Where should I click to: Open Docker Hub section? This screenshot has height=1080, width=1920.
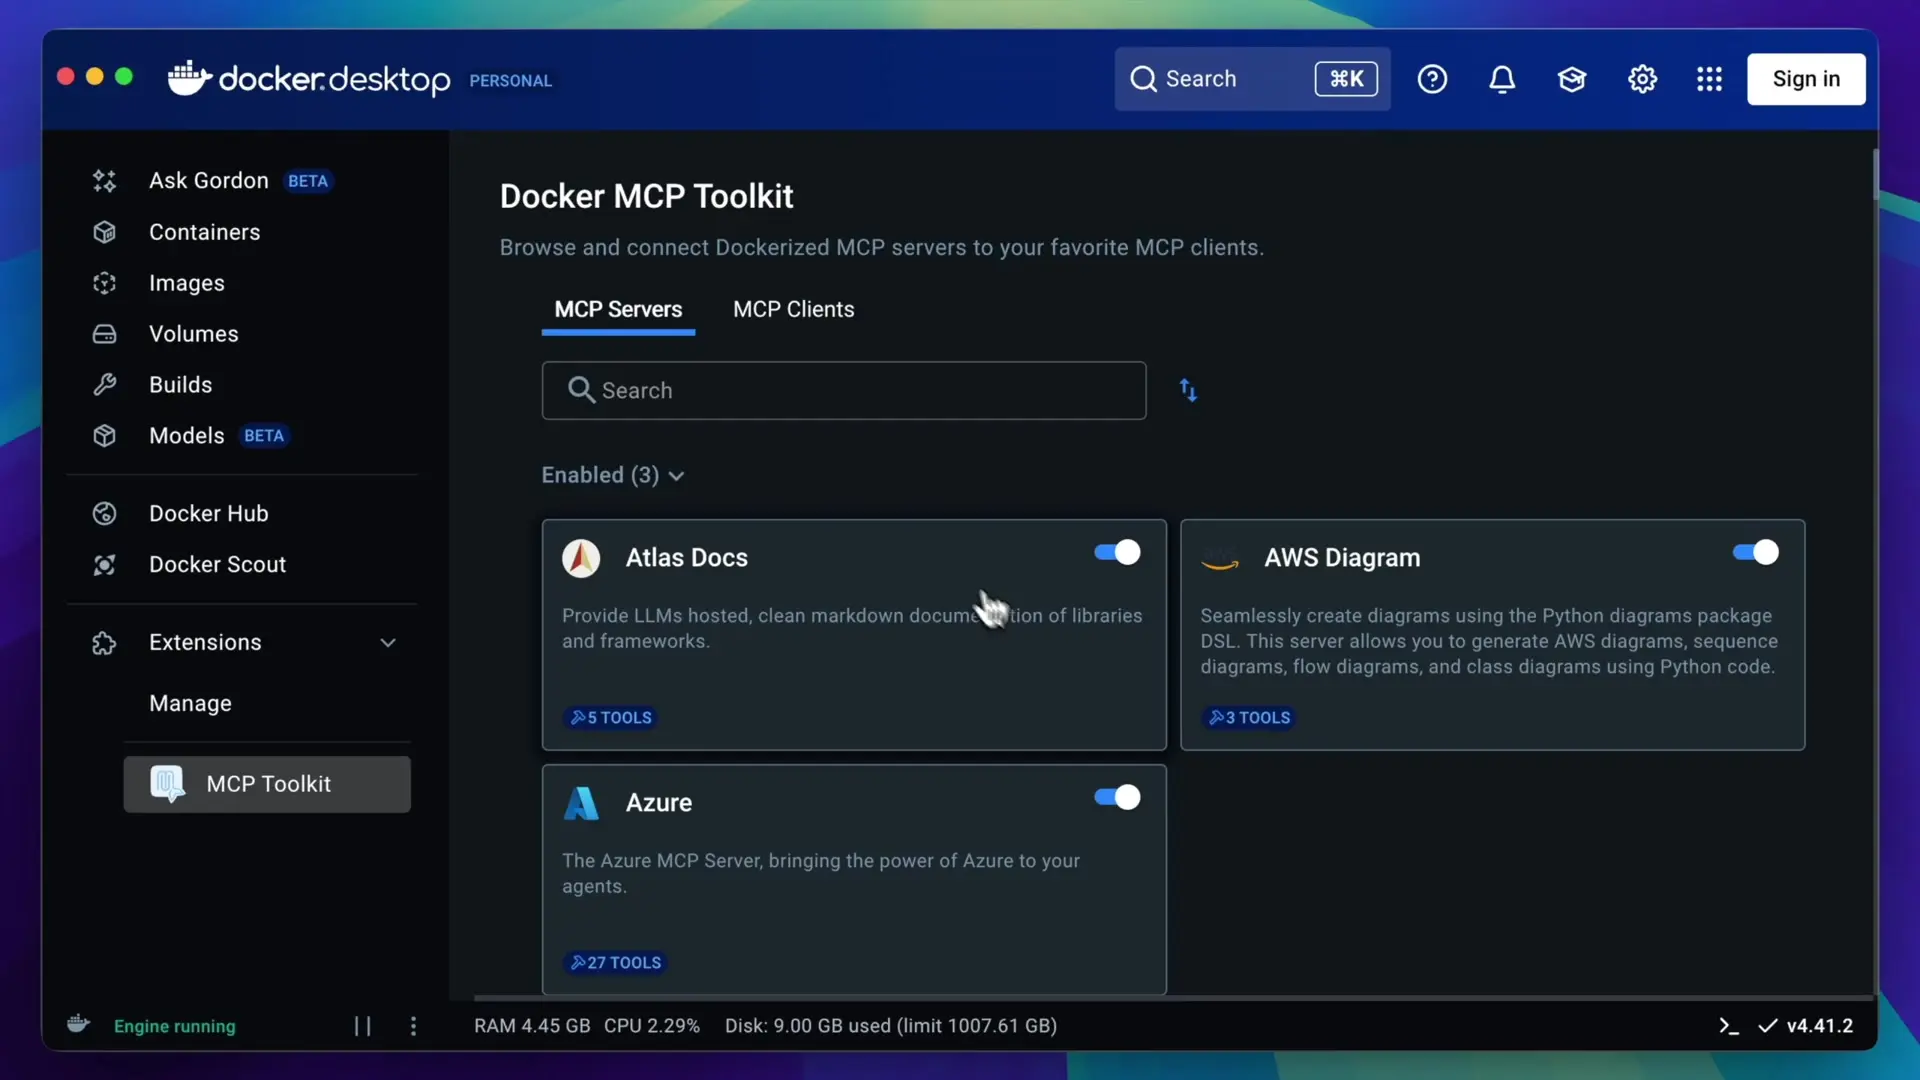coord(209,514)
